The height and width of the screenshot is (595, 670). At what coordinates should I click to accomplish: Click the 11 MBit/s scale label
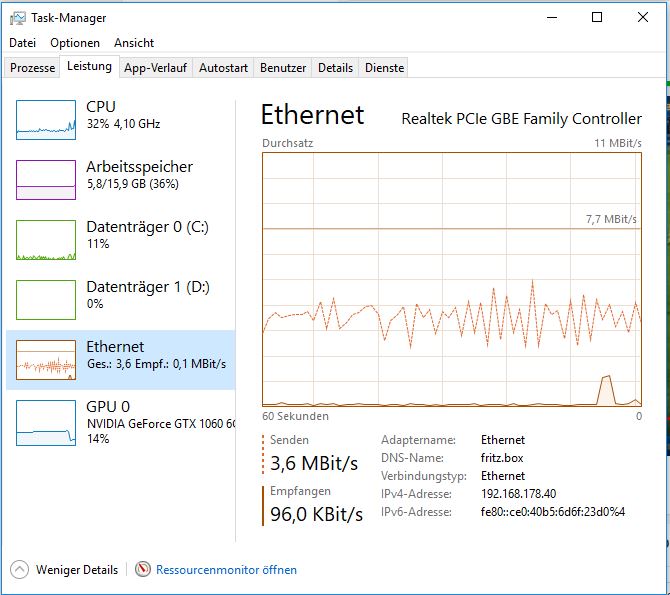tap(618, 143)
